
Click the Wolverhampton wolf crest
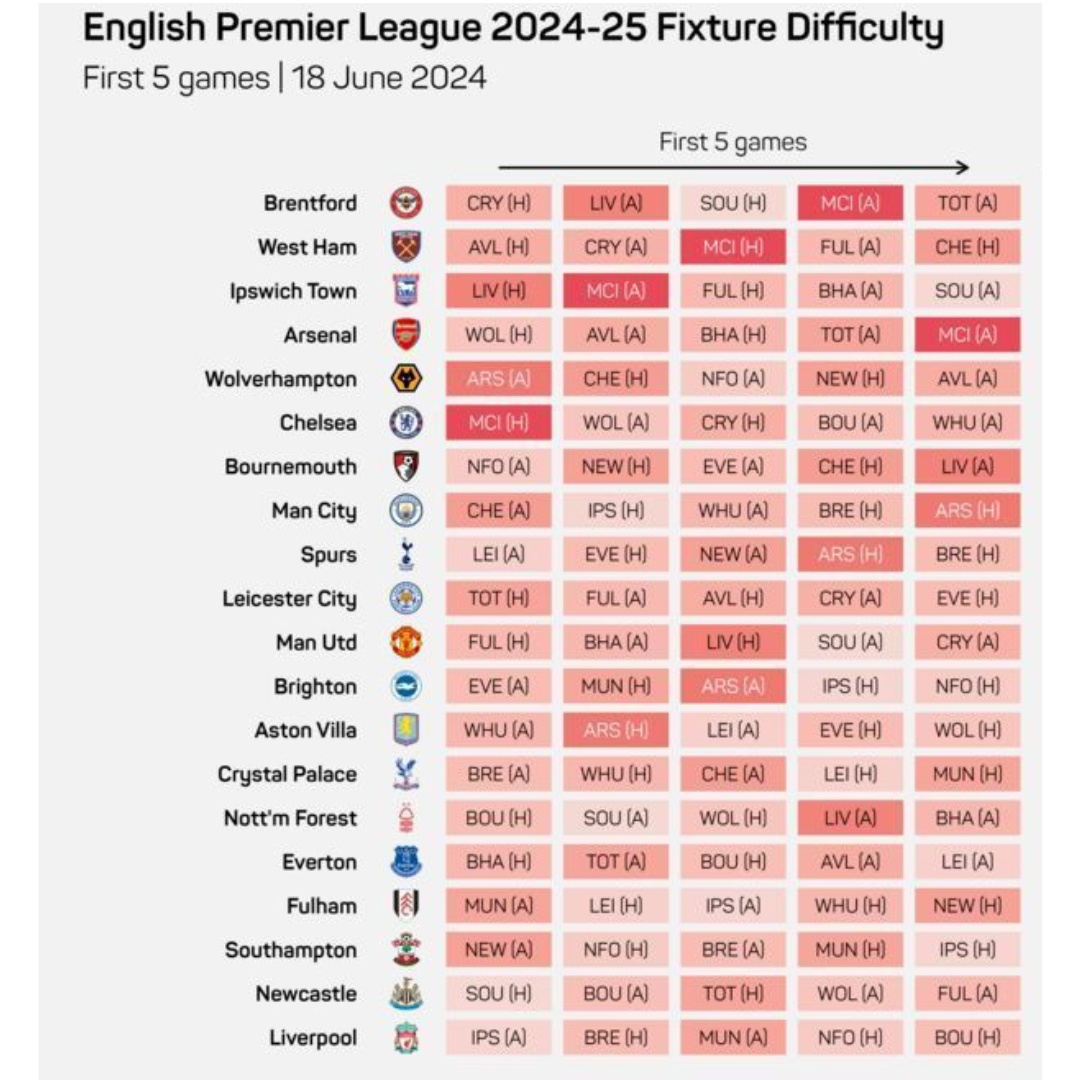click(406, 378)
